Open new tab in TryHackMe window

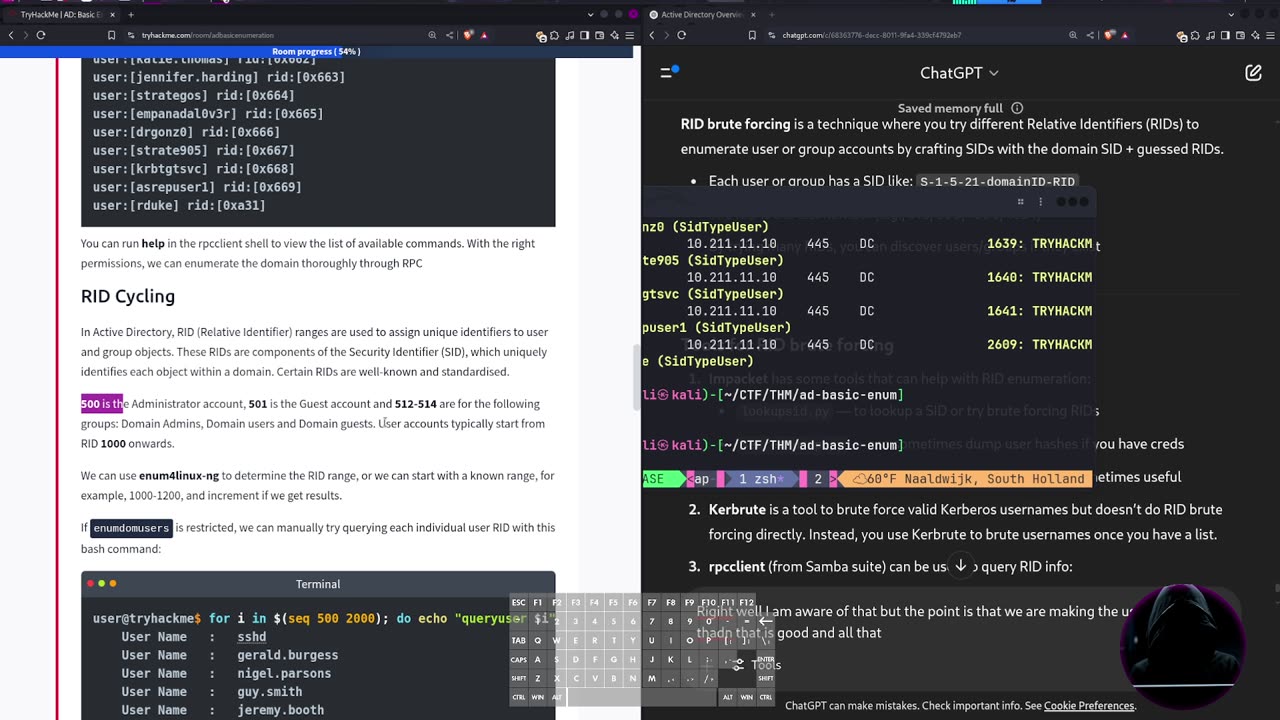pyautogui.click(x=131, y=14)
